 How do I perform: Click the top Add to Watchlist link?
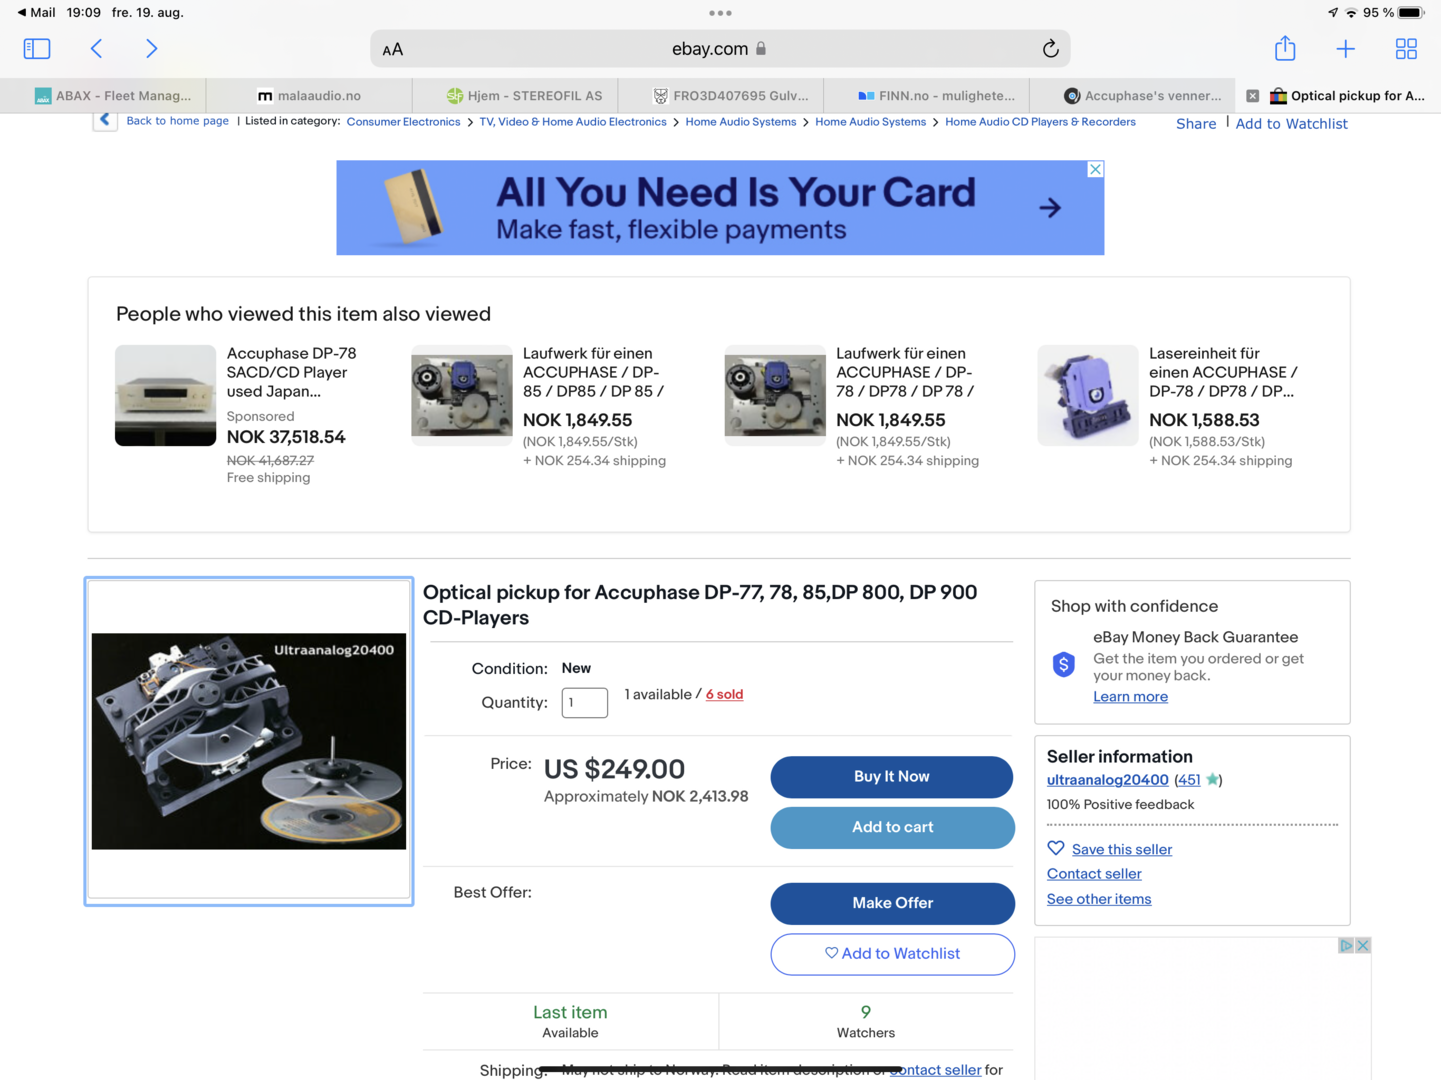1291,124
